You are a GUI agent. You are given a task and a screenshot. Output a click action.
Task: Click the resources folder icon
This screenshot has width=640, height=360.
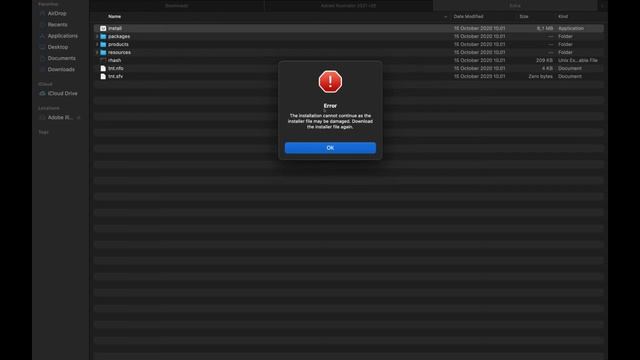pyautogui.click(x=103, y=52)
